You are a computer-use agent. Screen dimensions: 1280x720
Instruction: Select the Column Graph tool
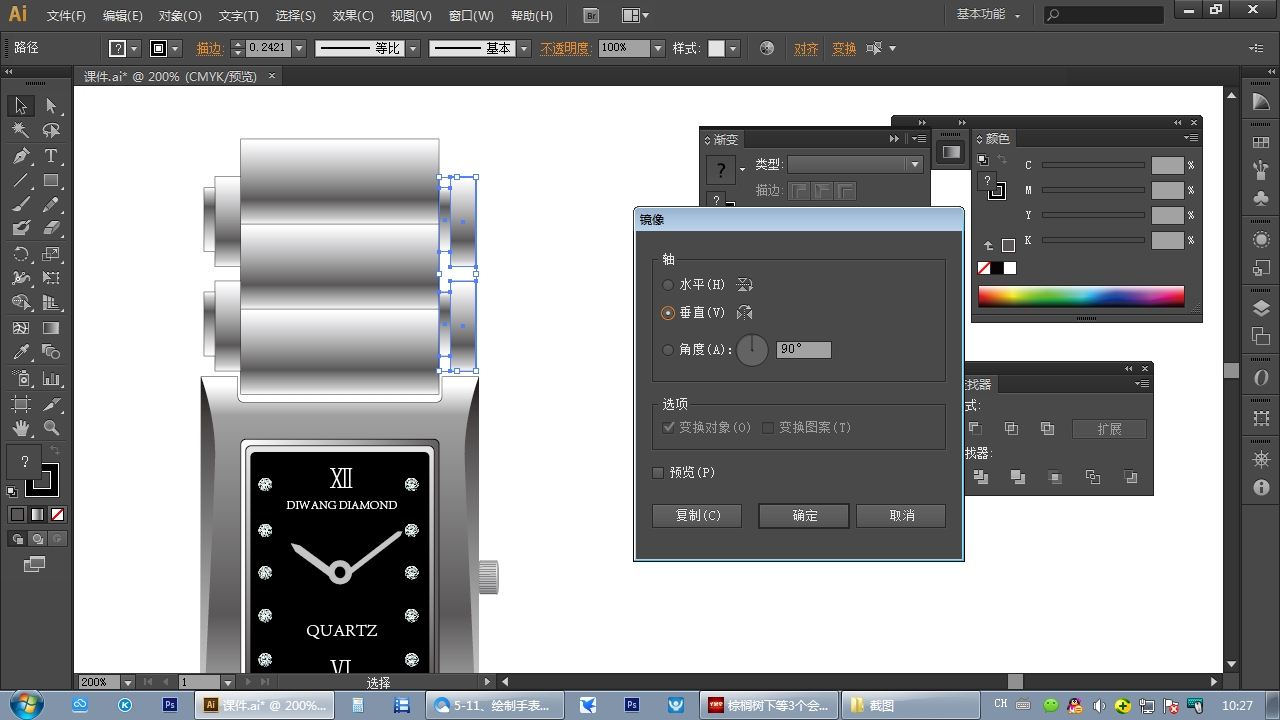[x=52, y=379]
